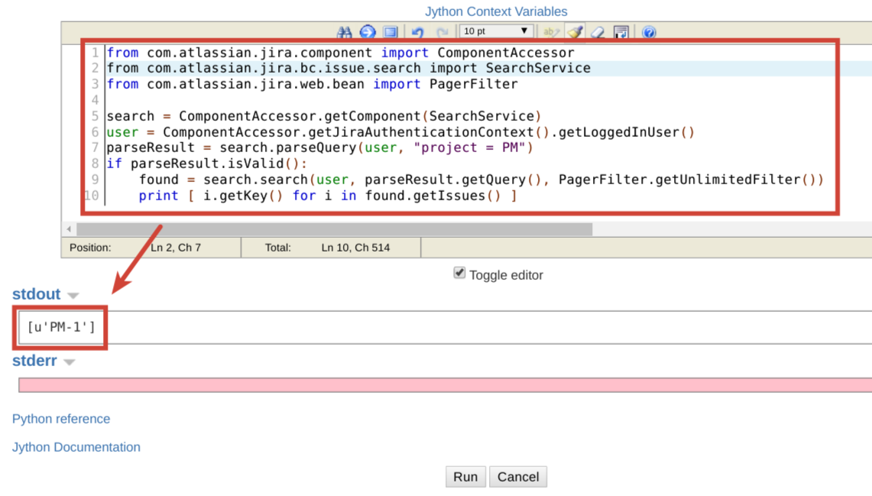Image resolution: width=872 pixels, height=496 pixels.
Task: Redo the last undone edit
Action: click(x=442, y=32)
